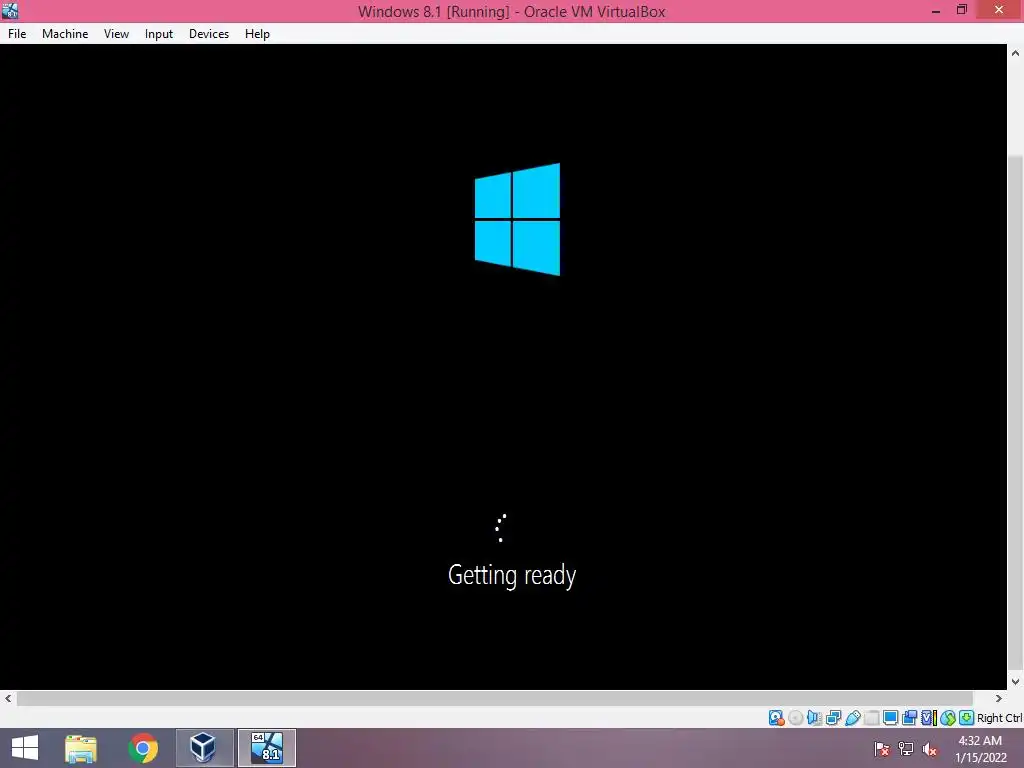The height and width of the screenshot is (768, 1024).
Task: Click the audio status icon
Action: click(814, 718)
